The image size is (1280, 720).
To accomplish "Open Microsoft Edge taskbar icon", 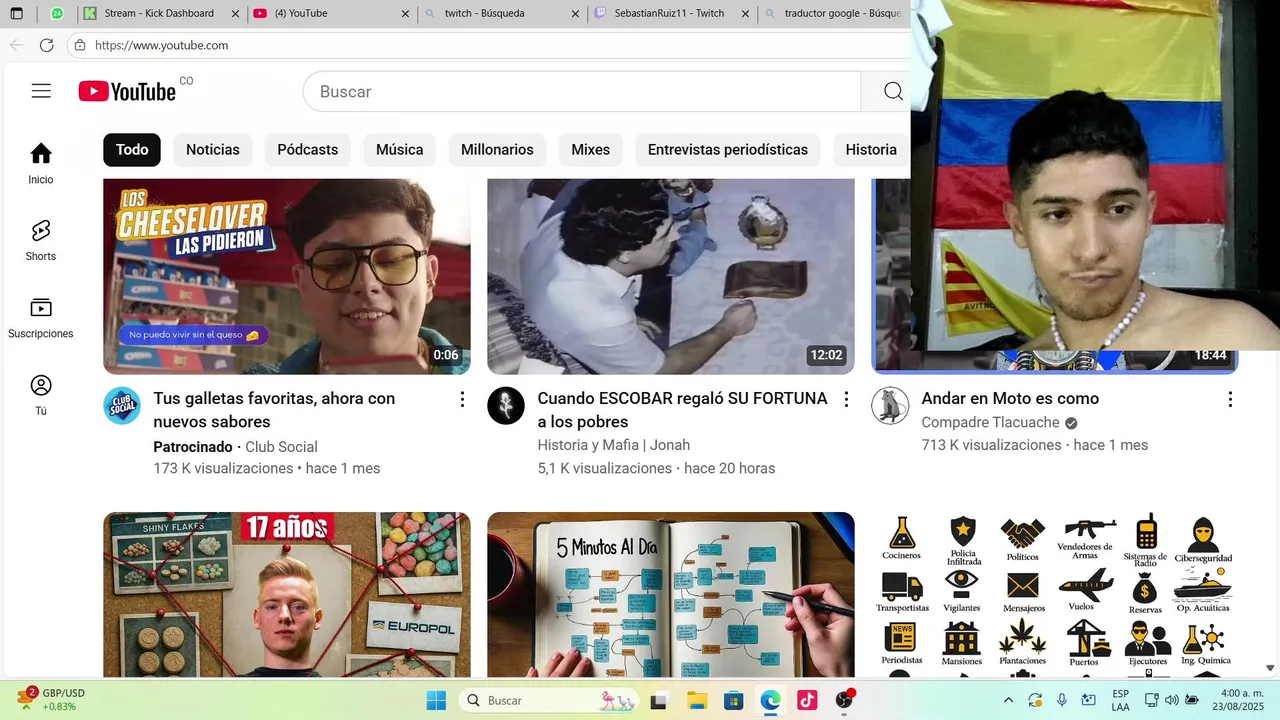I will pos(770,700).
